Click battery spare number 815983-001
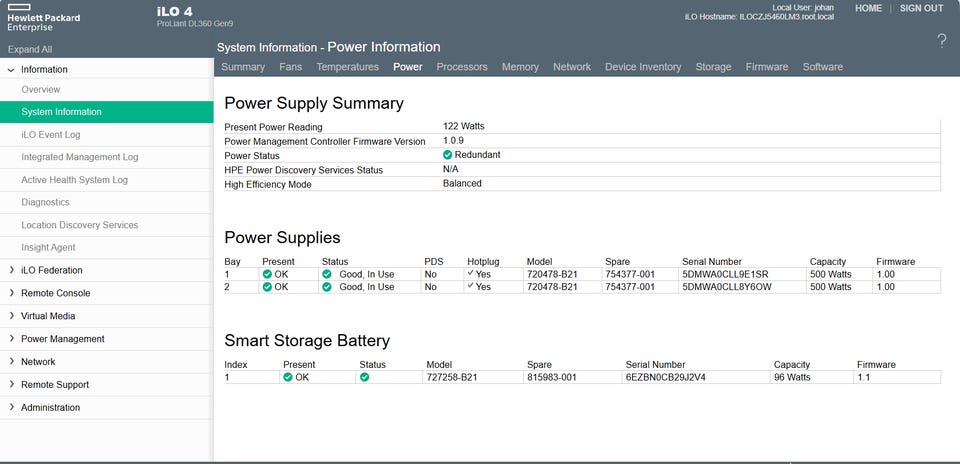 (x=552, y=378)
